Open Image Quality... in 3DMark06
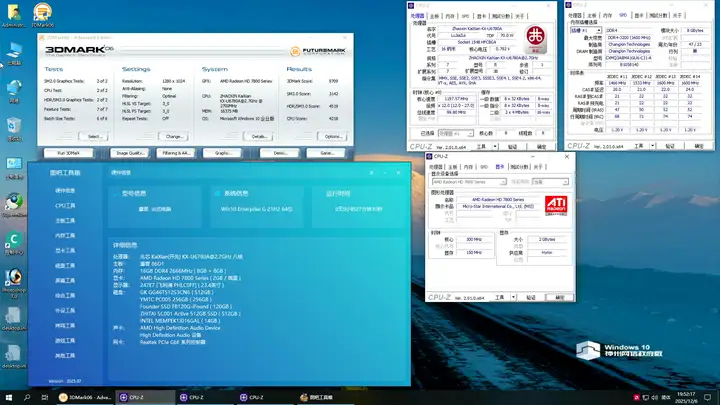Viewport: 720px width, 405px height. 129,153
